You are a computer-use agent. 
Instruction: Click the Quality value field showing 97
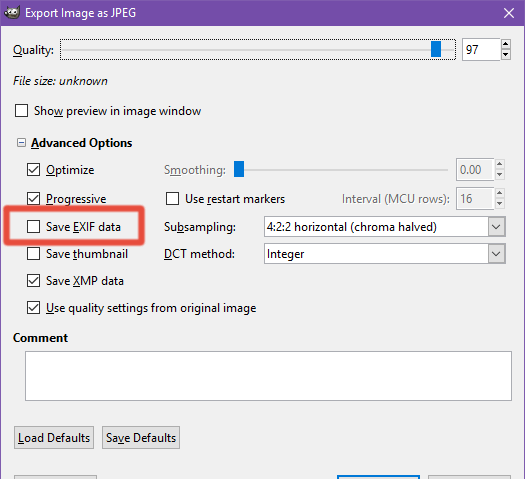(x=481, y=50)
